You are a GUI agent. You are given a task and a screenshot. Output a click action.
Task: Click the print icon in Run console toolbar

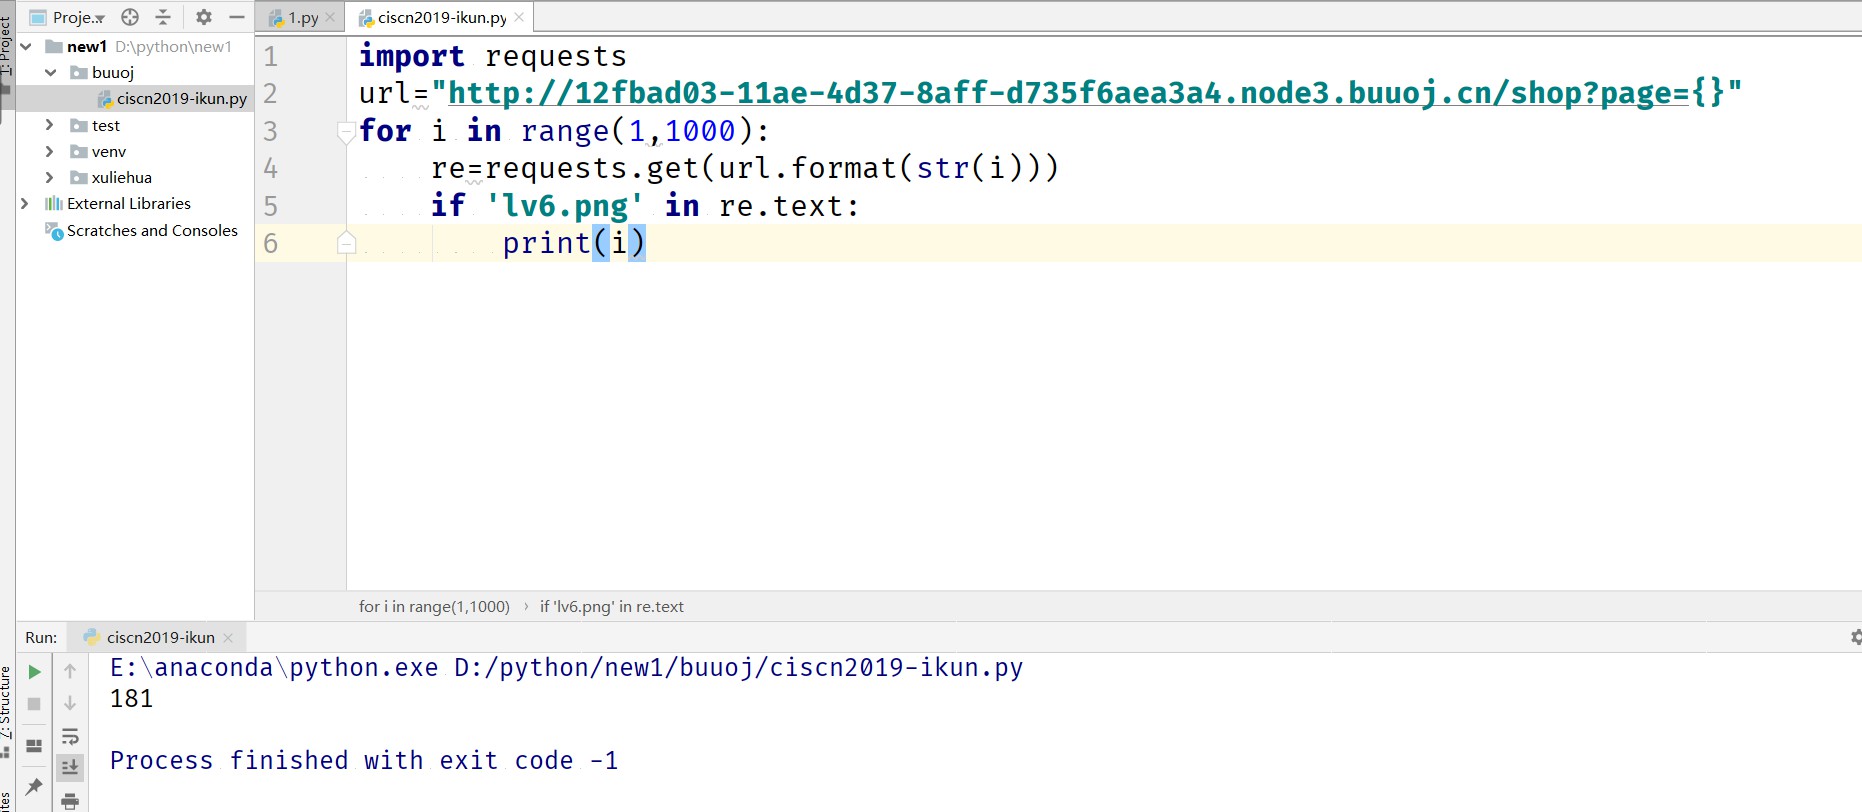coord(70,801)
